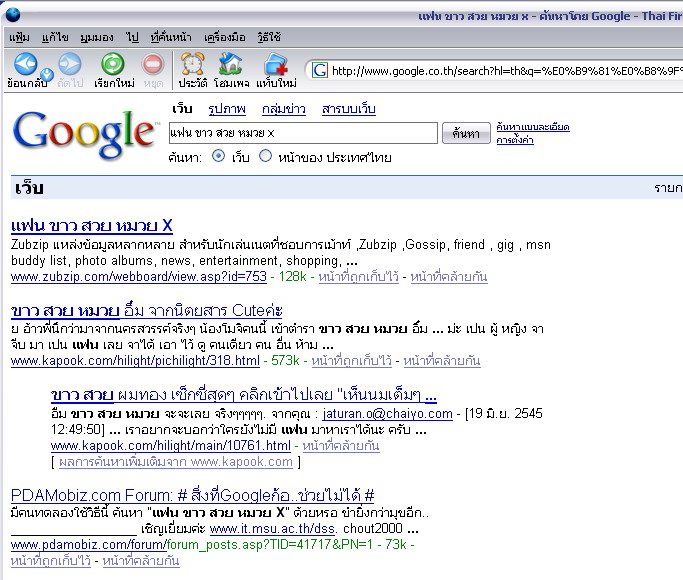Select the เว็บ search radio button
This screenshot has width=683, height=580.
(218, 156)
